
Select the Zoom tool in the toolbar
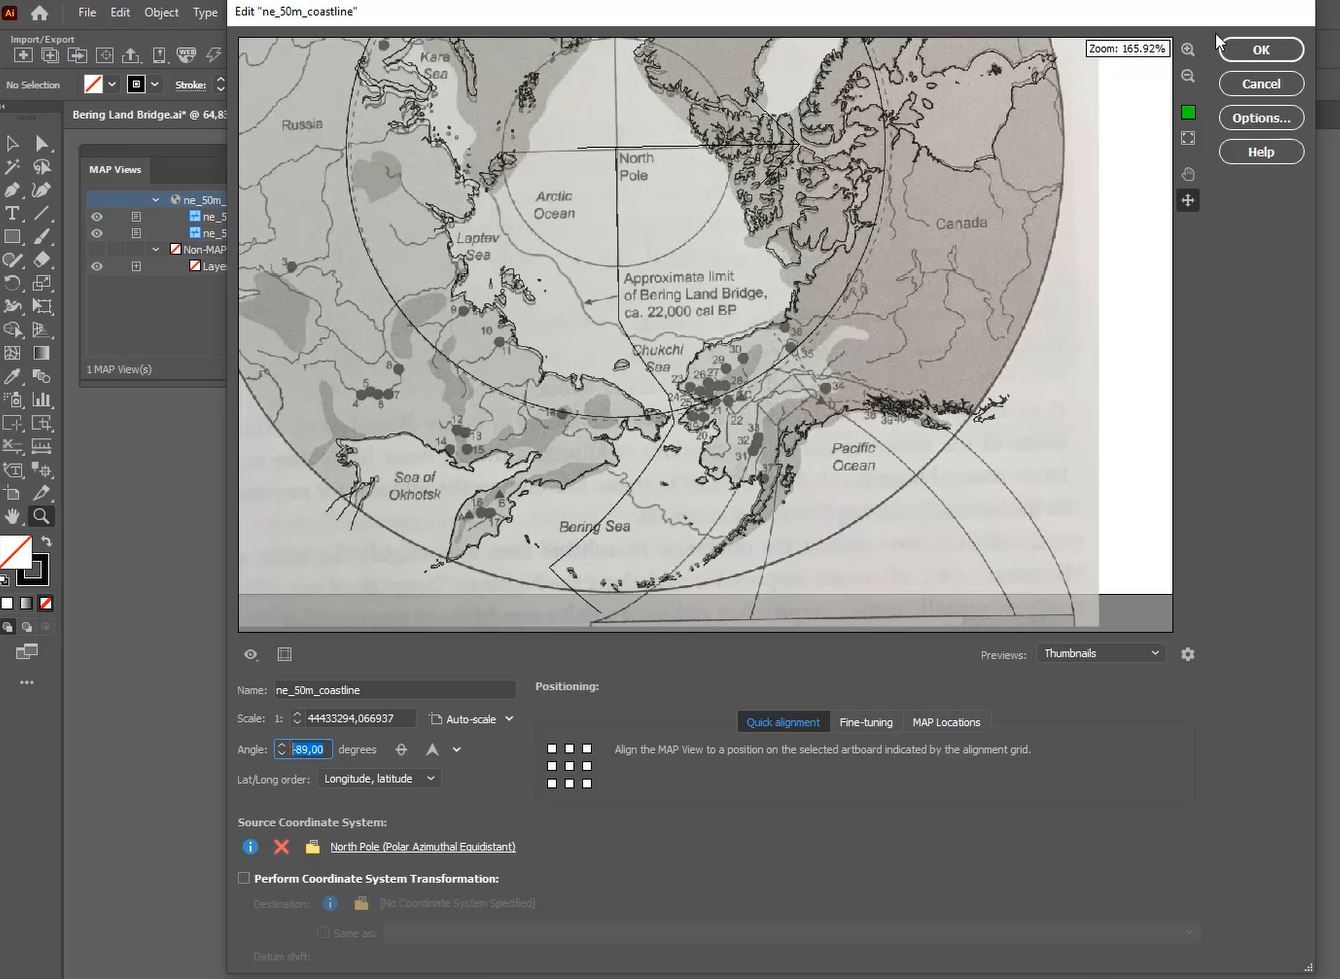pyautogui.click(x=41, y=516)
